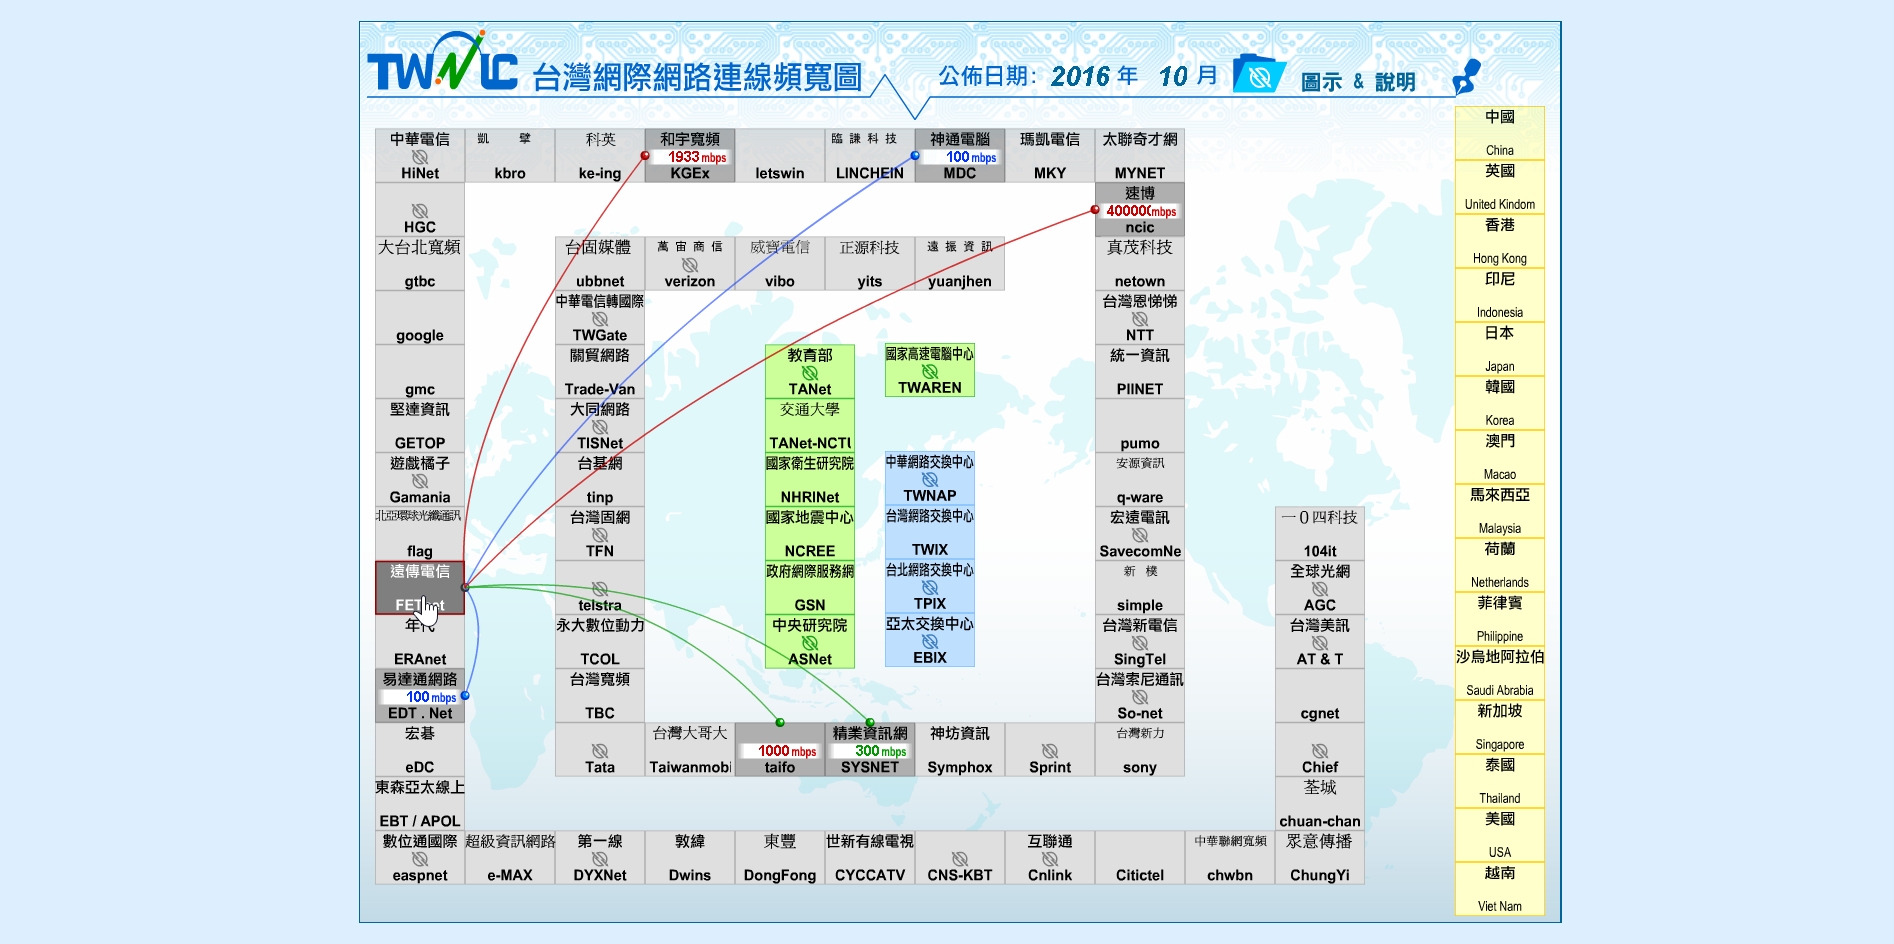Click the Cnlink crossed-circle icon

[x=1050, y=859]
